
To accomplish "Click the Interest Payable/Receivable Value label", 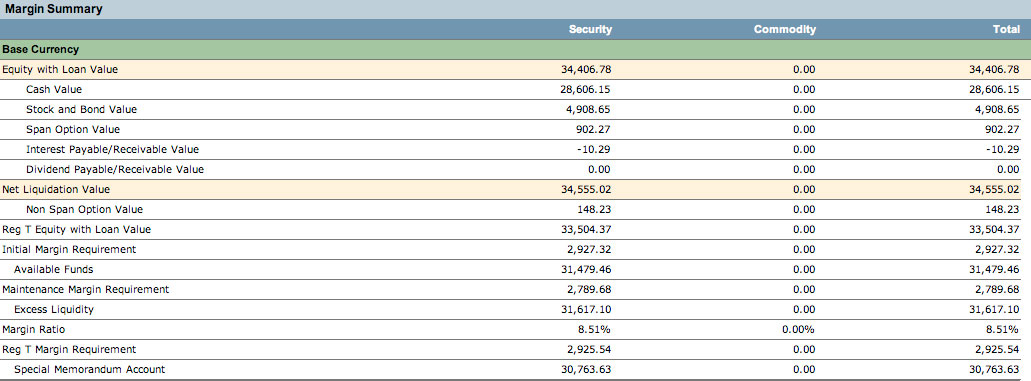I will 112,149.
